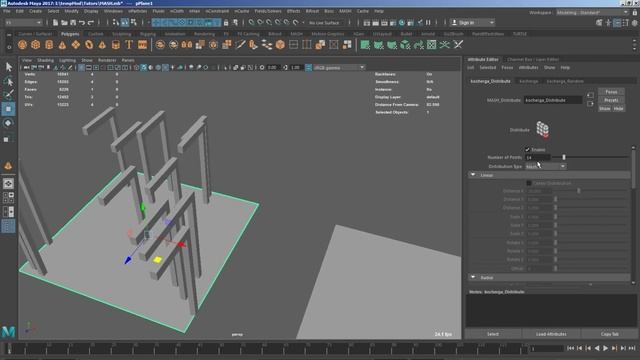640x360 pixels.
Task: Click the Hide button in Attribute Editor
Action: coord(618,109)
